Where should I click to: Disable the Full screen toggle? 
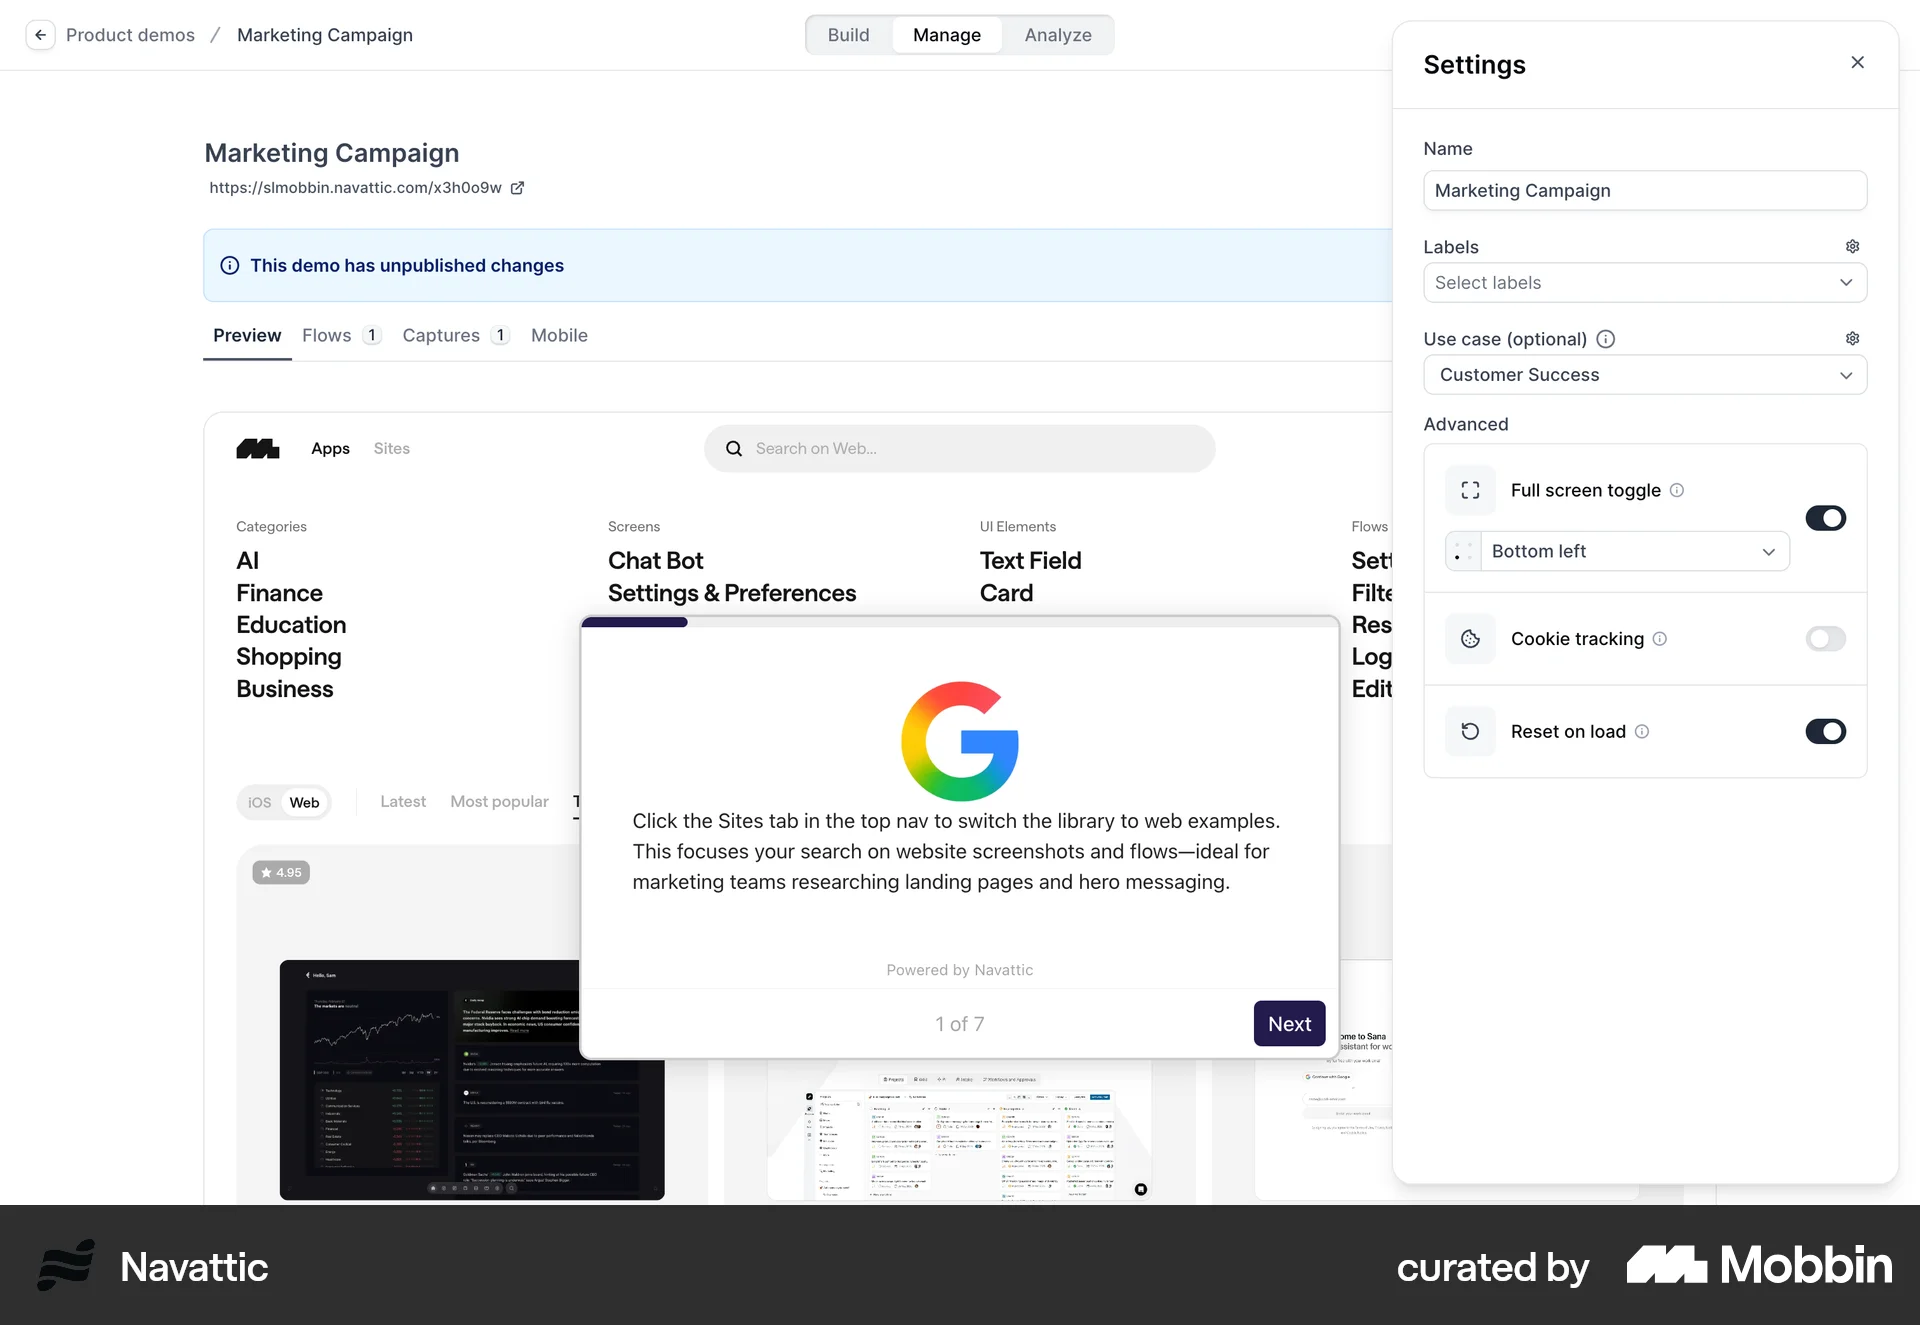[x=1826, y=518]
